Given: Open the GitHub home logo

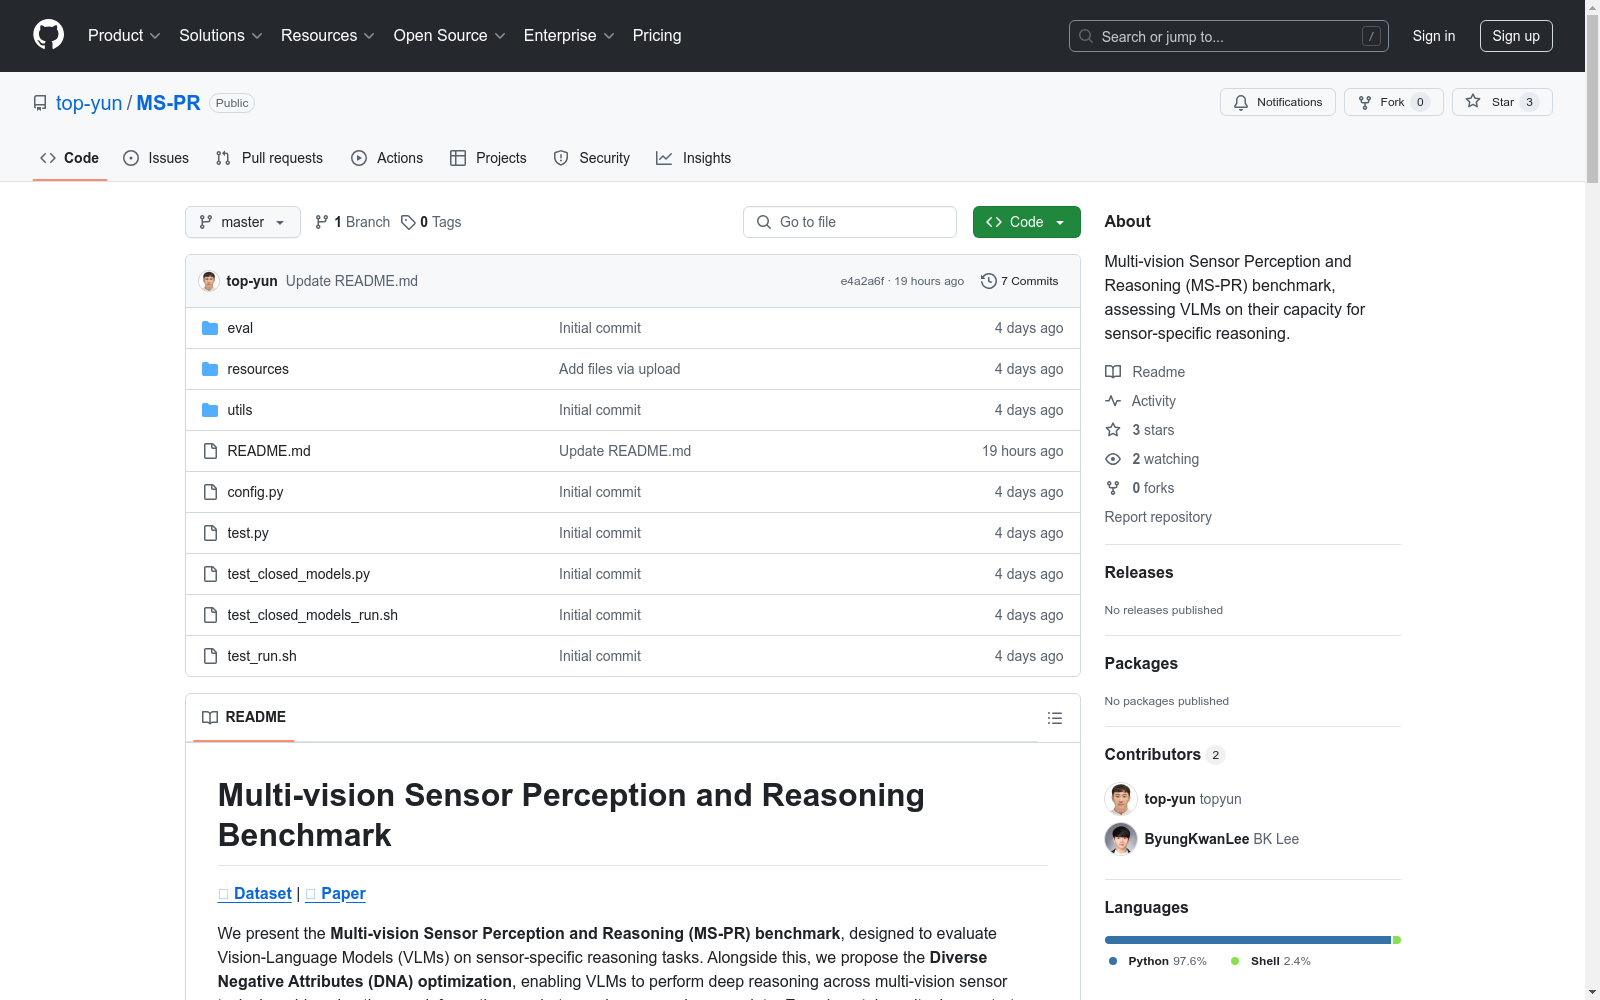Looking at the screenshot, I should click(x=48, y=35).
